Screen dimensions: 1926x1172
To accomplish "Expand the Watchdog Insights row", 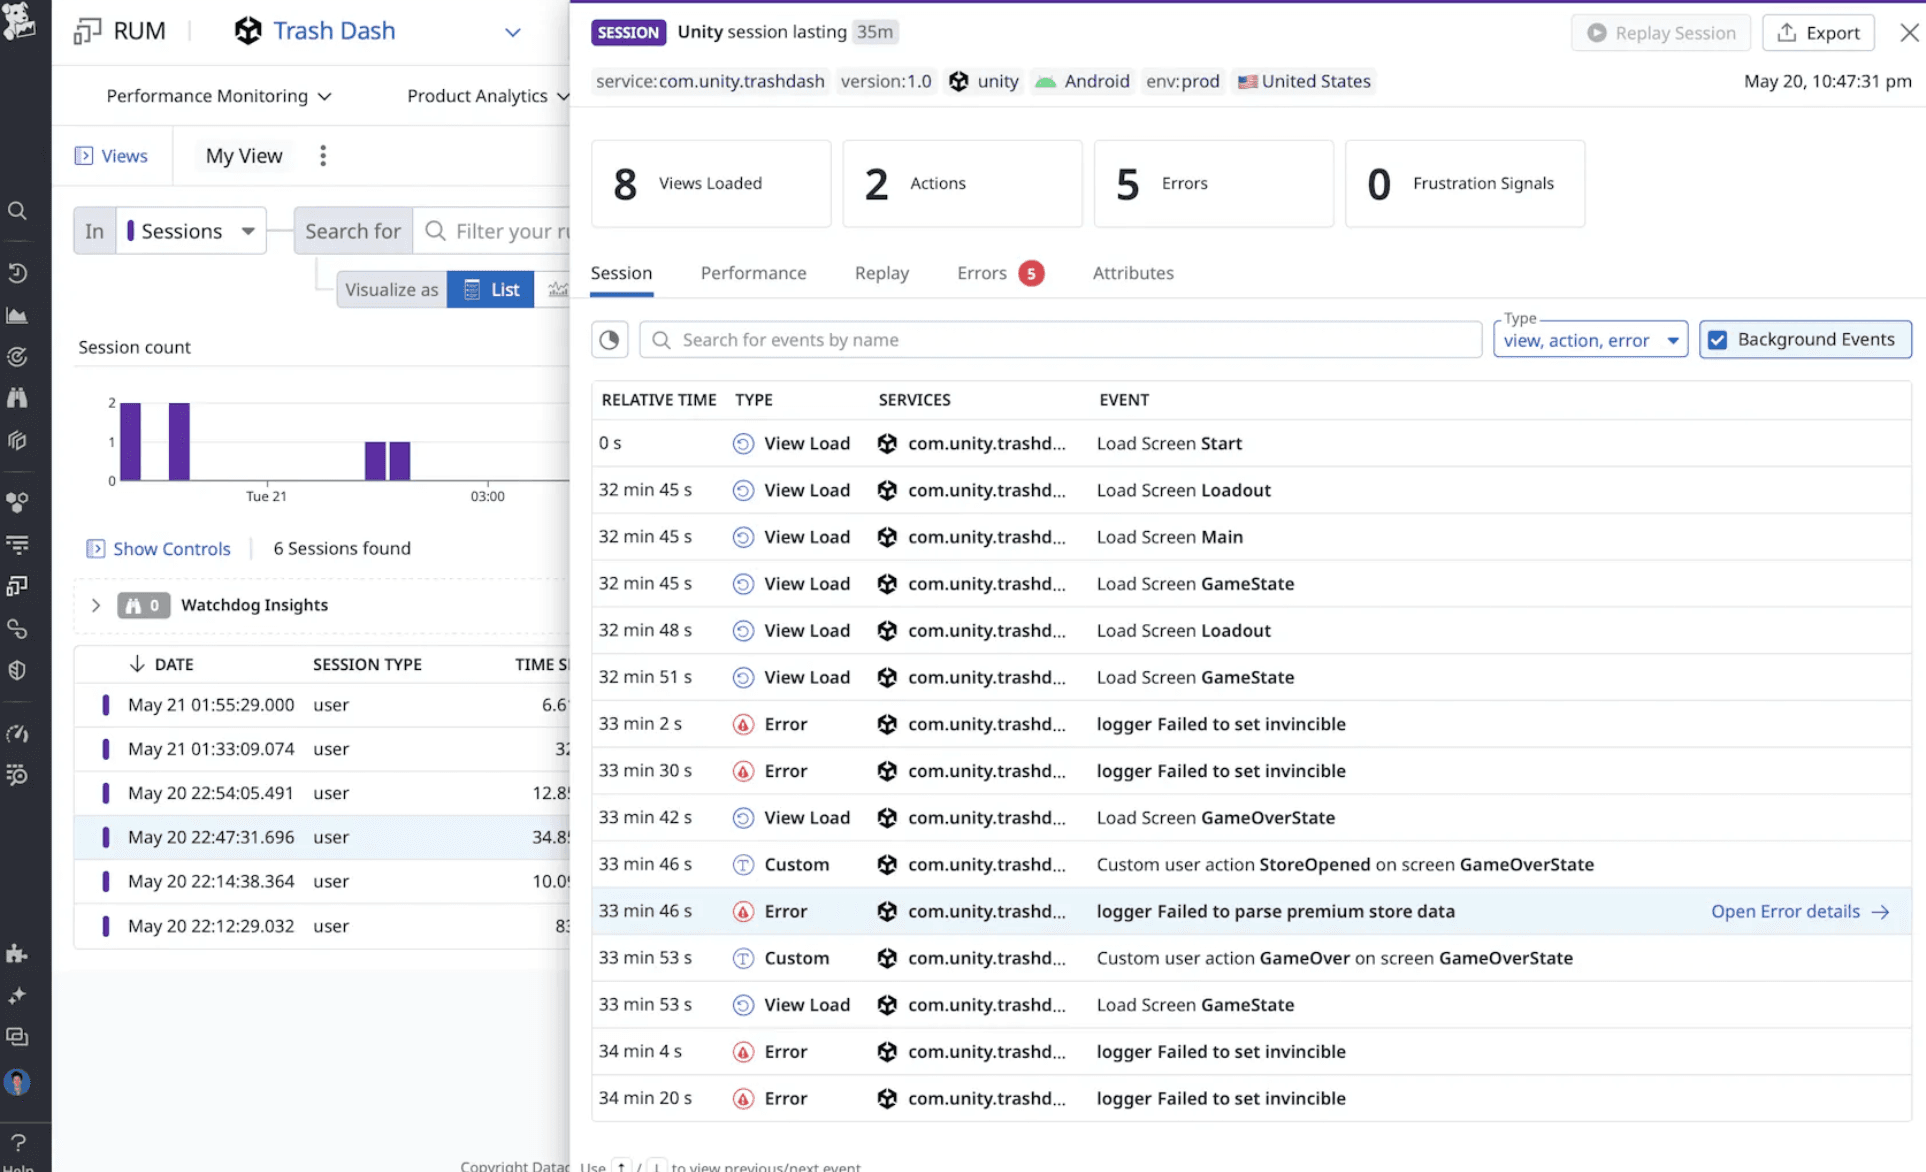I will pyautogui.click(x=96, y=605).
